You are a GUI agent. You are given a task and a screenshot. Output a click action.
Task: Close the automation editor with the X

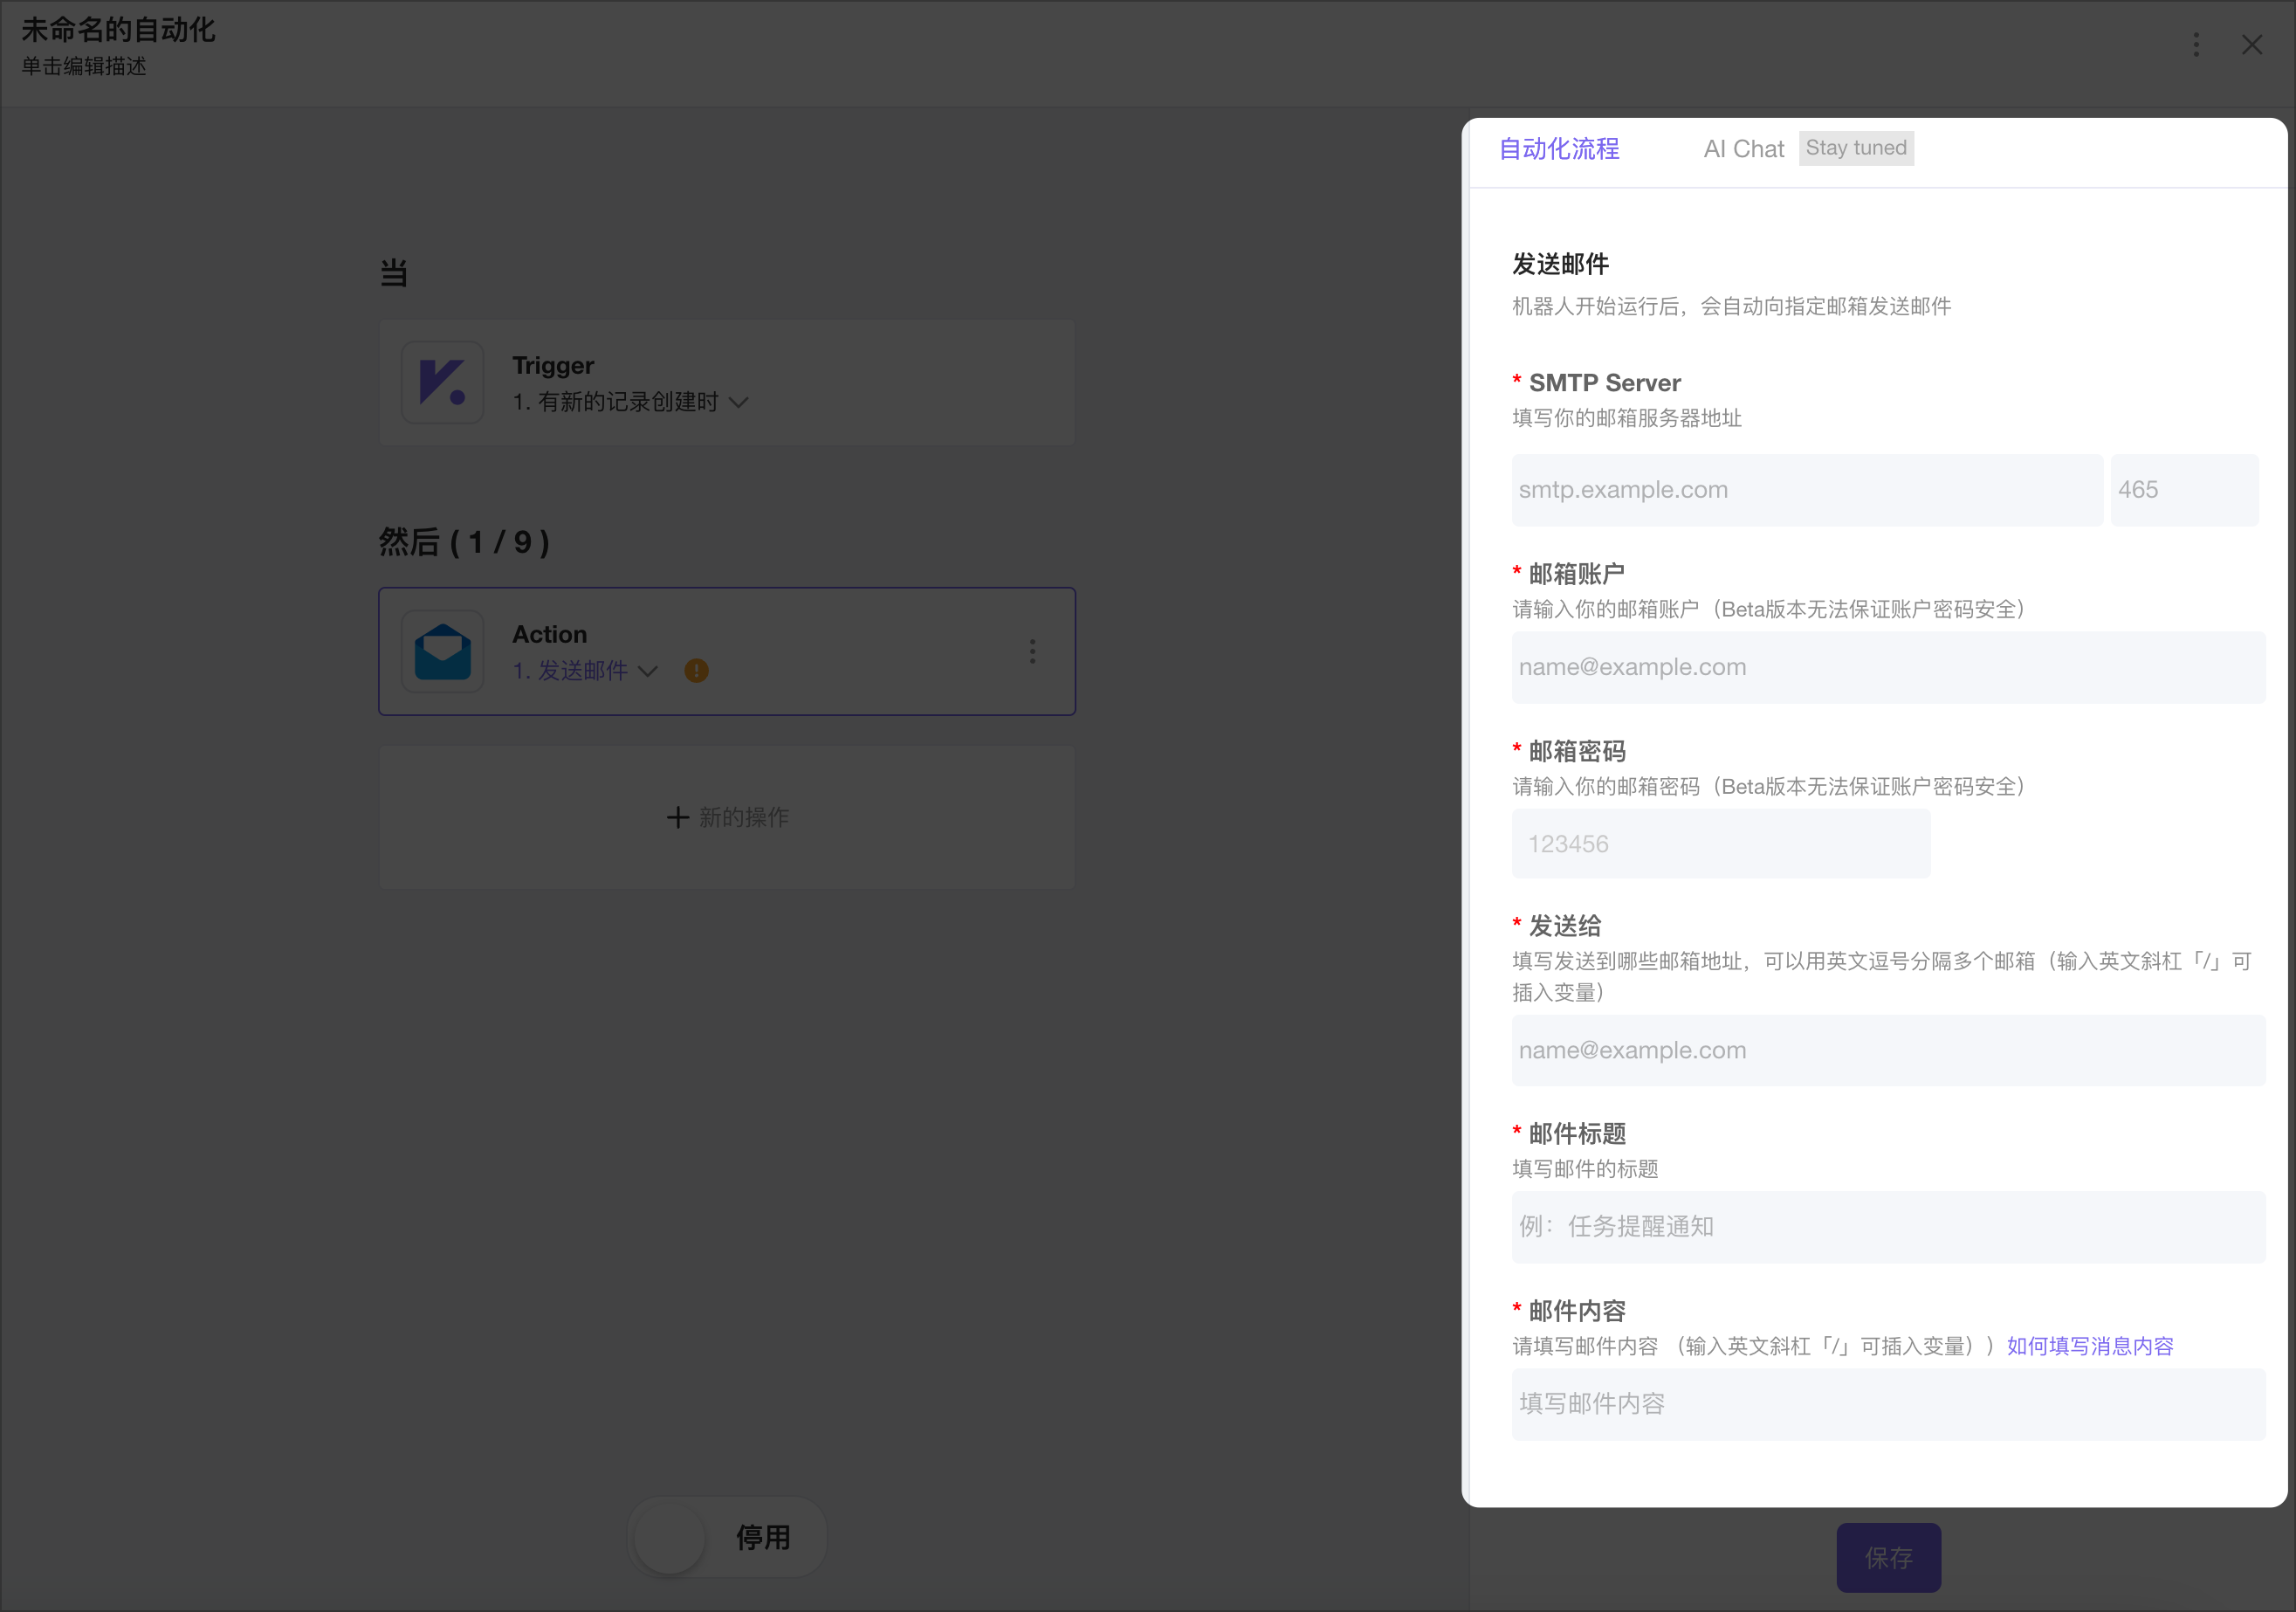pyautogui.click(x=2252, y=44)
